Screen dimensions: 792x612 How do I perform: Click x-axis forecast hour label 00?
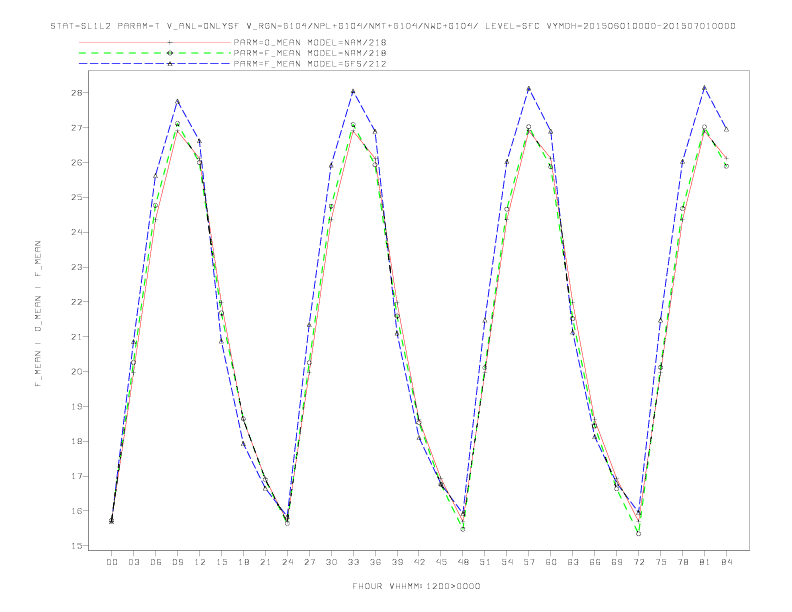click(112, 562)
